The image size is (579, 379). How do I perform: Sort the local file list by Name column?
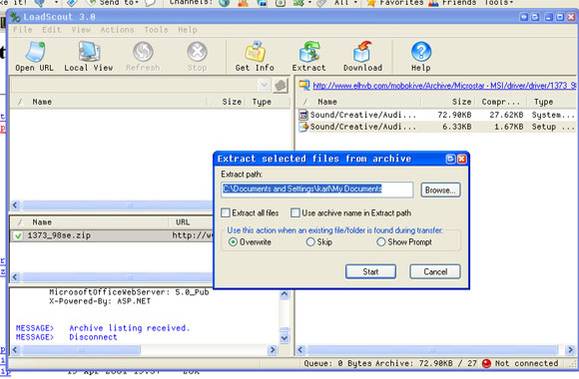pos(109,102)
